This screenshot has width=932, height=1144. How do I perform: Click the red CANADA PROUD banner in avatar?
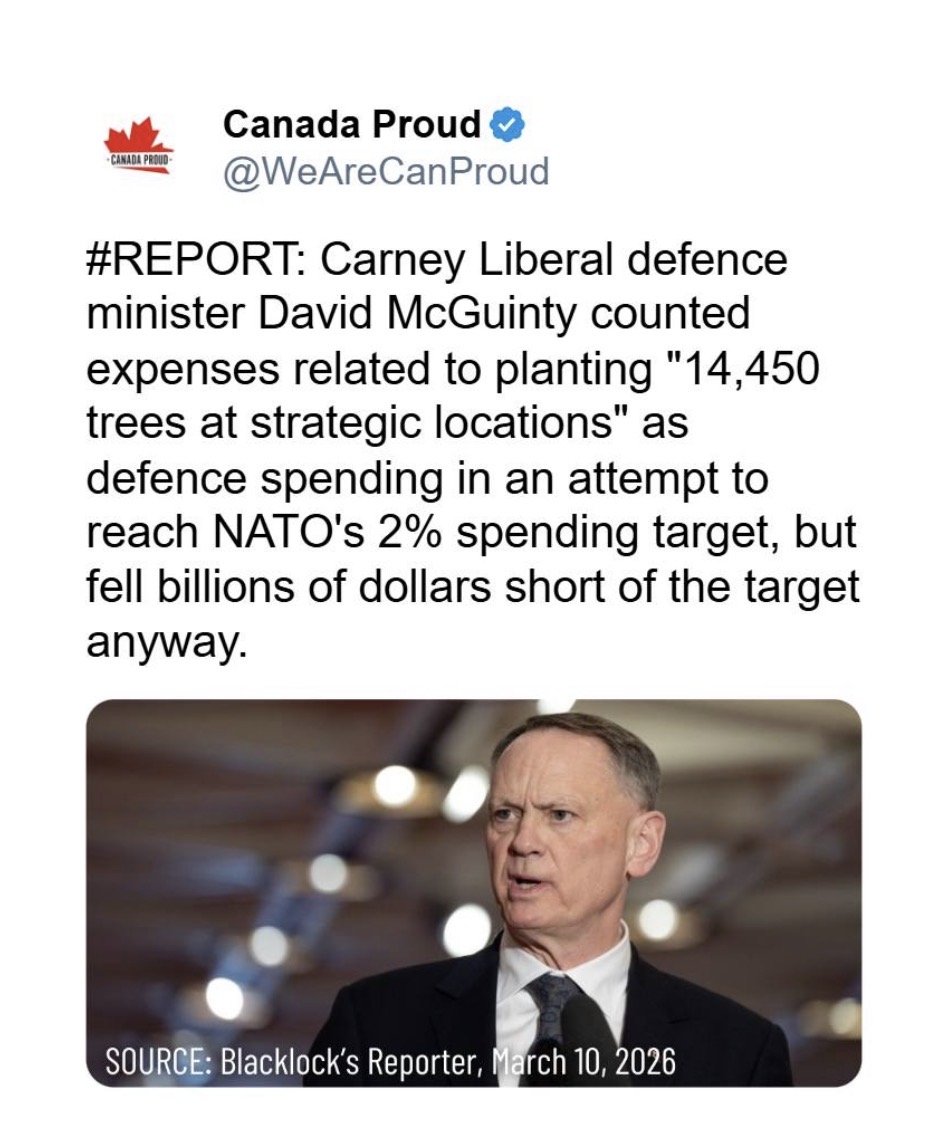[x=139, y=160]
